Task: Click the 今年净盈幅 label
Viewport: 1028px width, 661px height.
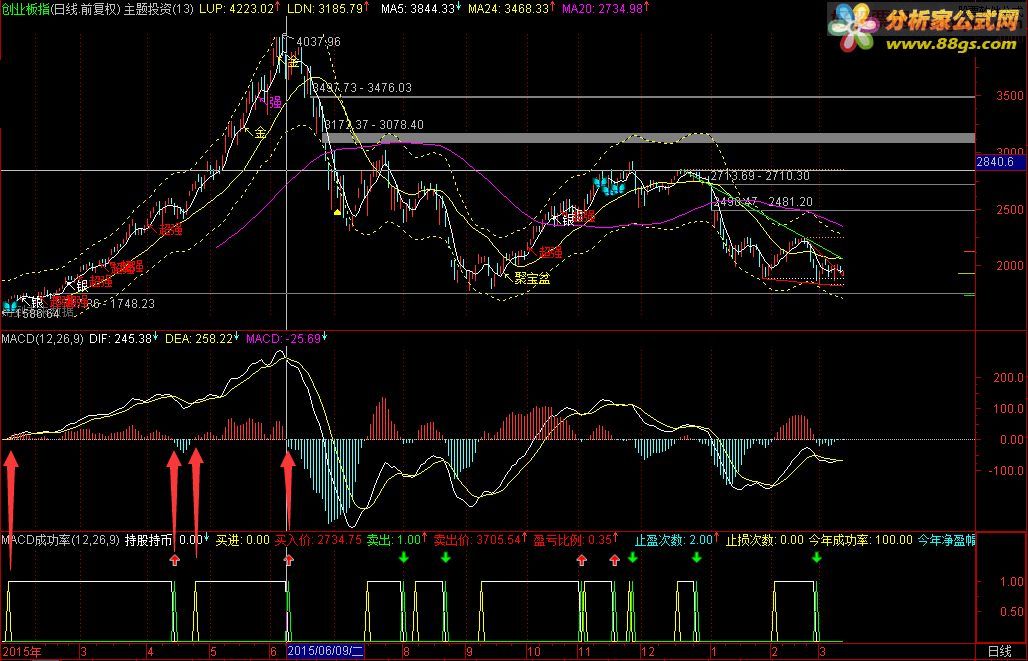Action: (946, 540)
